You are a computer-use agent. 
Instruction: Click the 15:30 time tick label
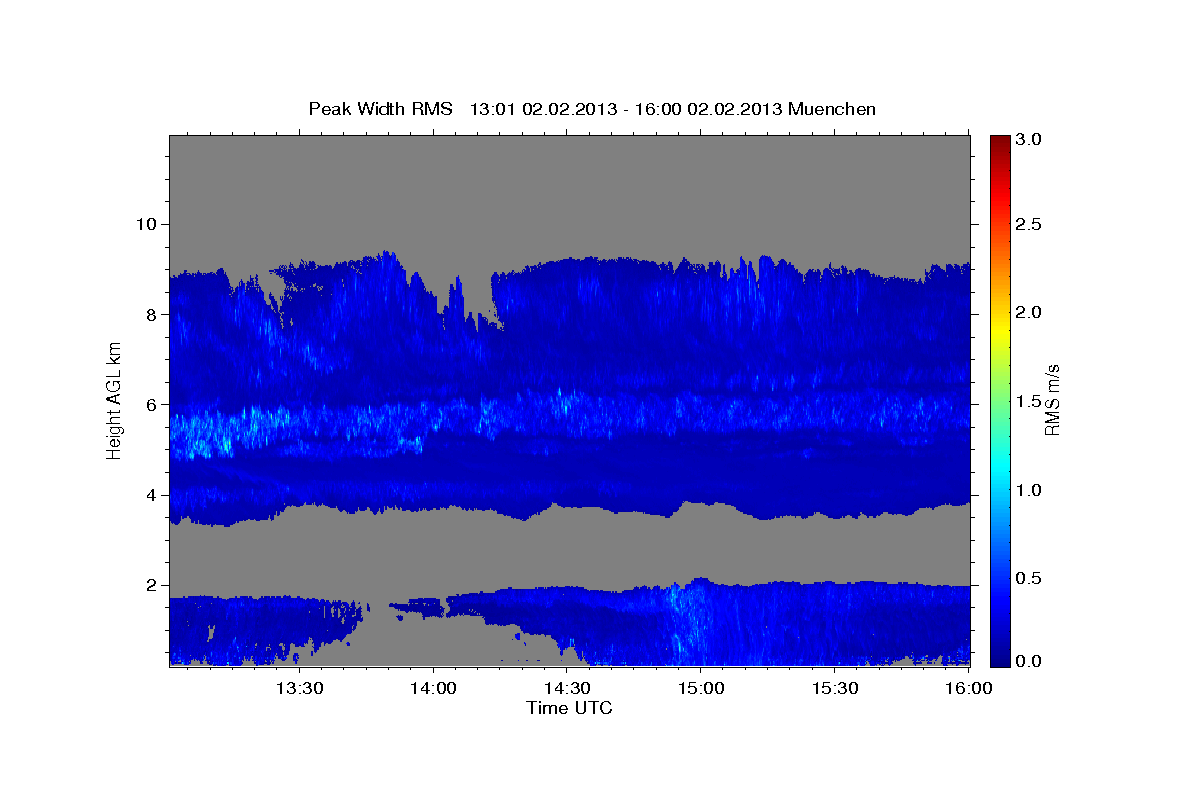click(x=835, y=688)
